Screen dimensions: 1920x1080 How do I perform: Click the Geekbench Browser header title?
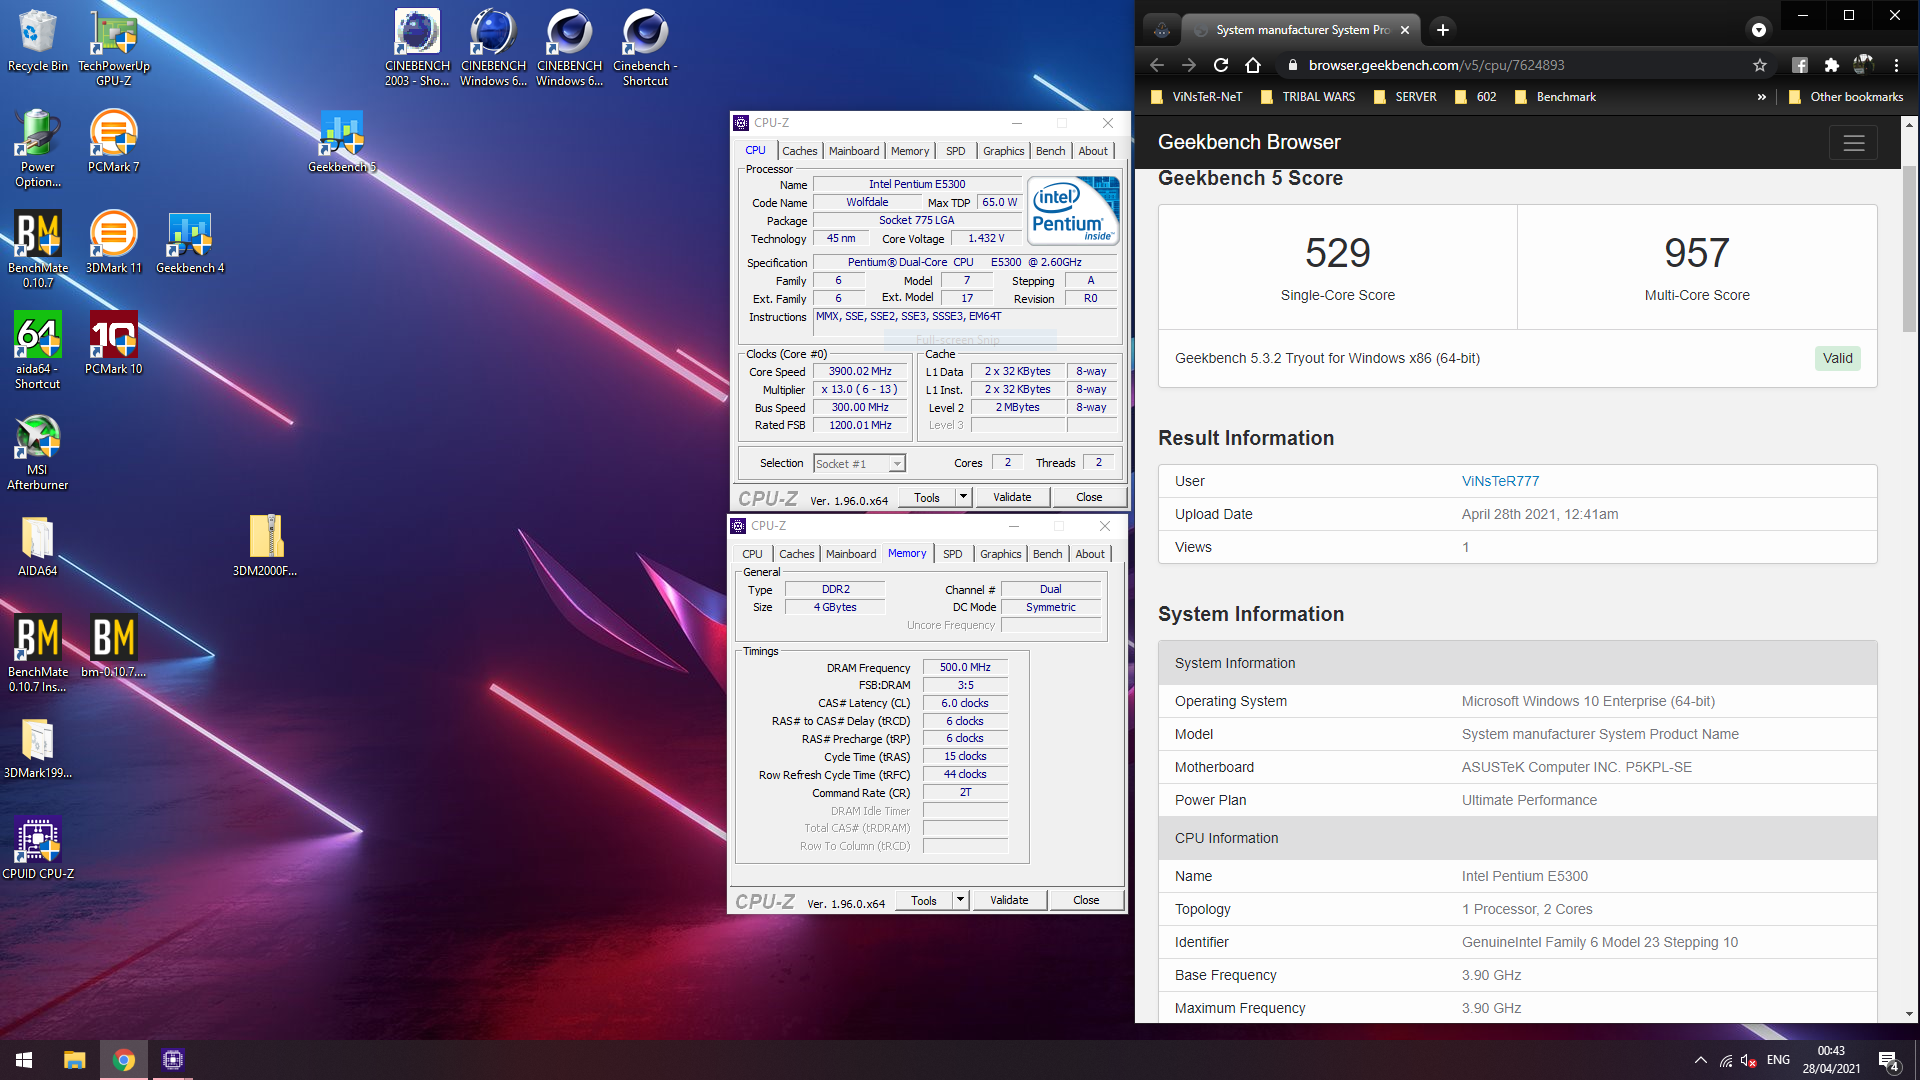coord(1249,143)
